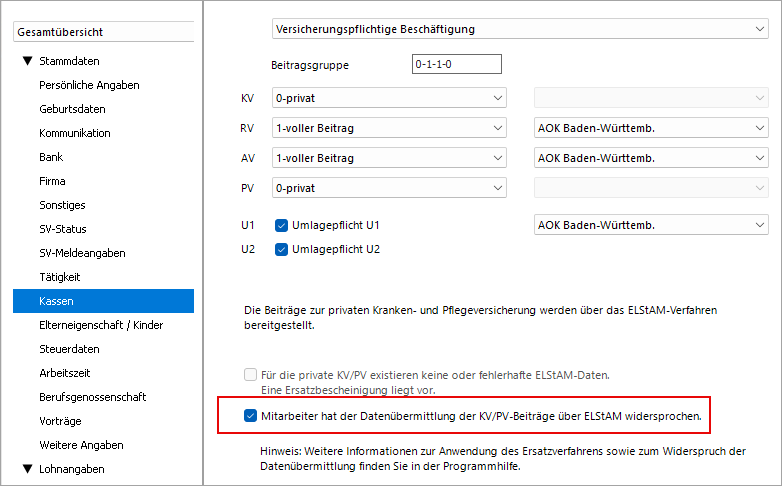Open the RV 1-voller Beitrag dropdown

coord(390,128)
